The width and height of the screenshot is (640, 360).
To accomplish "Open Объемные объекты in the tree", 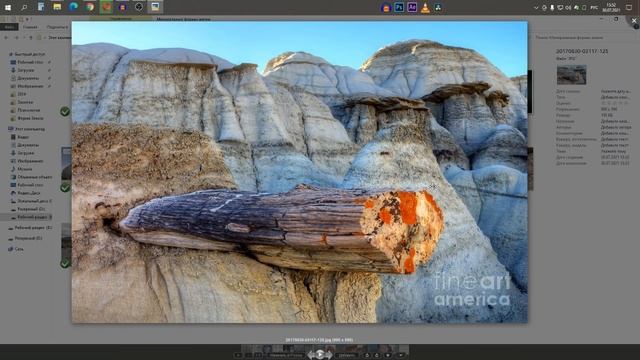I will click(x=31, y=177).
